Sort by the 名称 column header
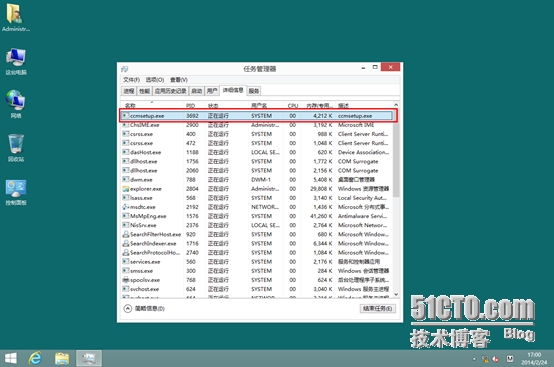This screenshot has height=367, width=554. (152, 105)
